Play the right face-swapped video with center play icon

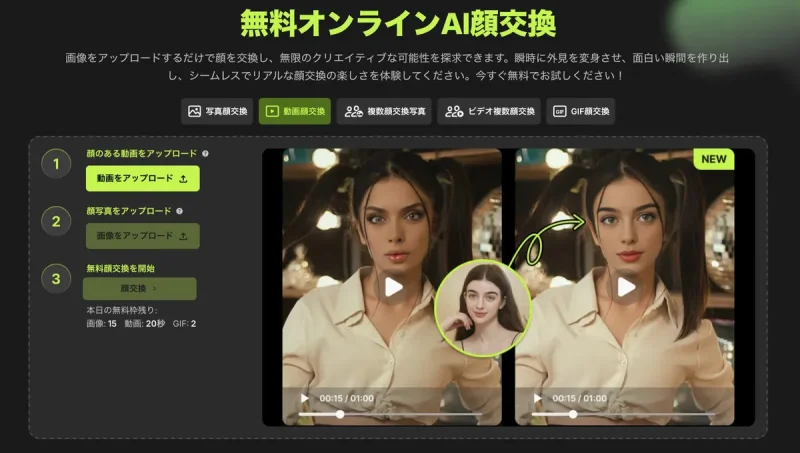point(626,287)
